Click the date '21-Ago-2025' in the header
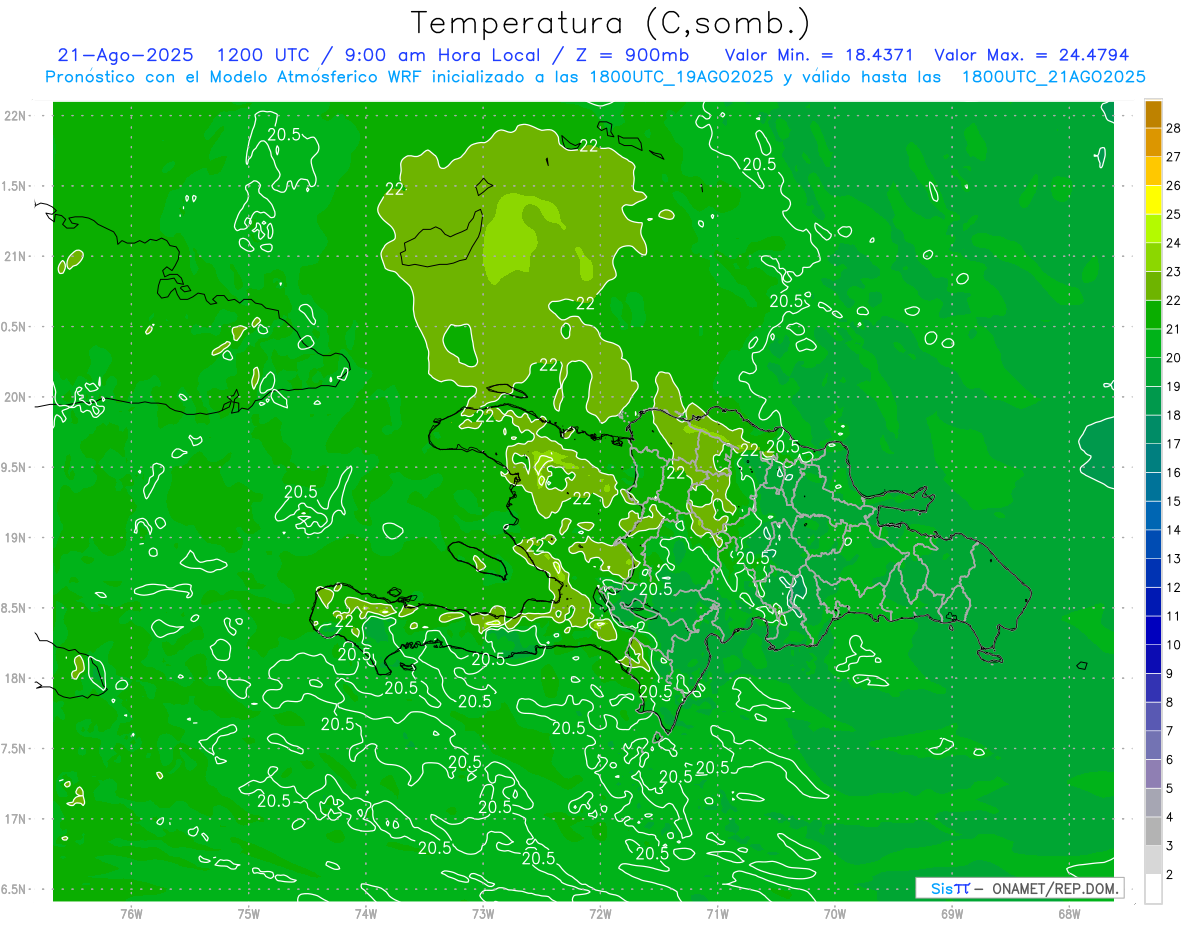Viewport: 1200px width, 927px height. pos(126,55)
